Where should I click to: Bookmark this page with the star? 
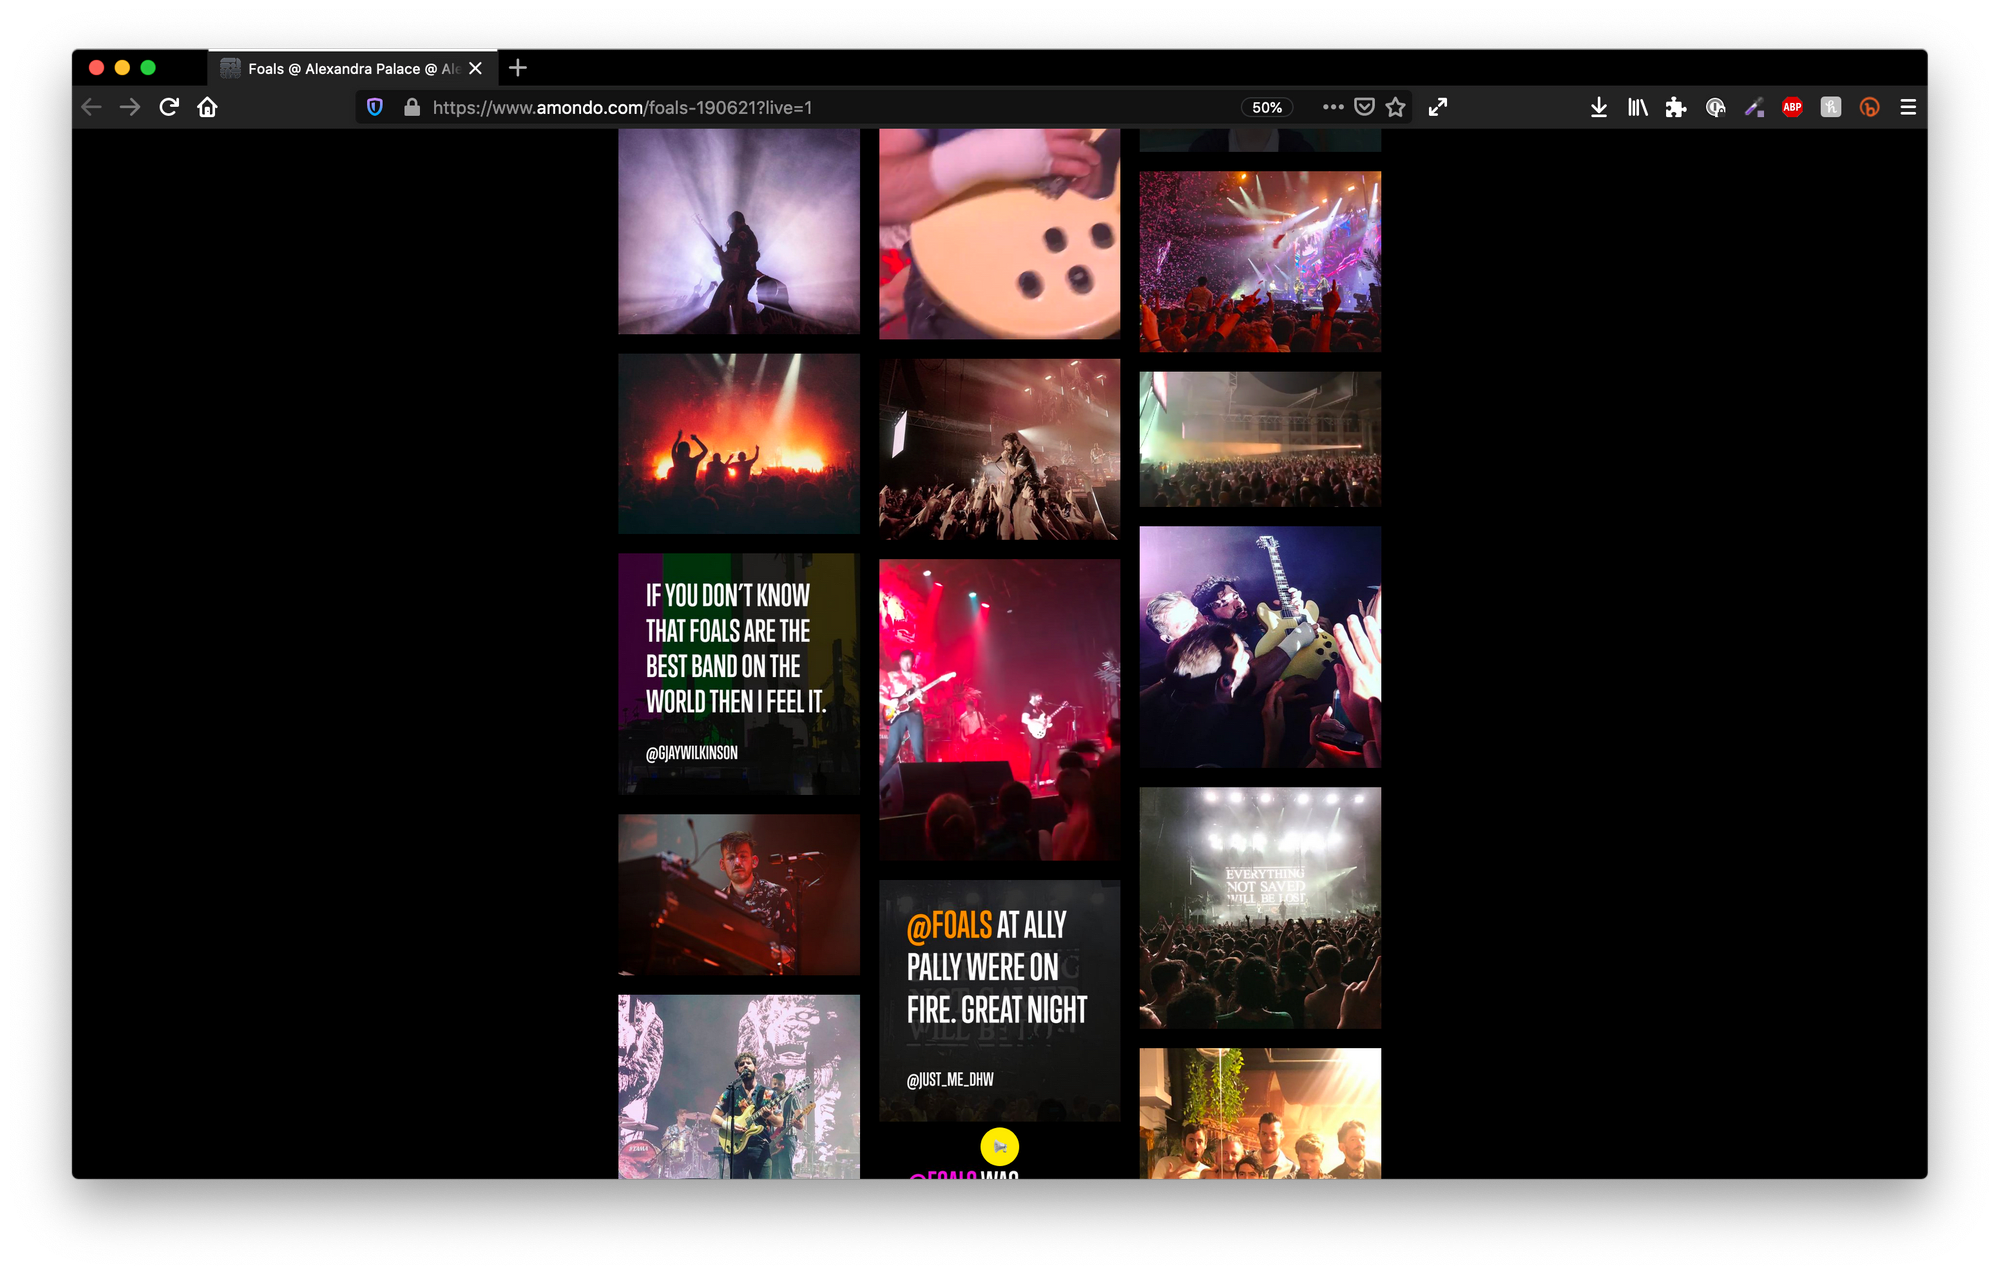click(x=1396, y=107)
